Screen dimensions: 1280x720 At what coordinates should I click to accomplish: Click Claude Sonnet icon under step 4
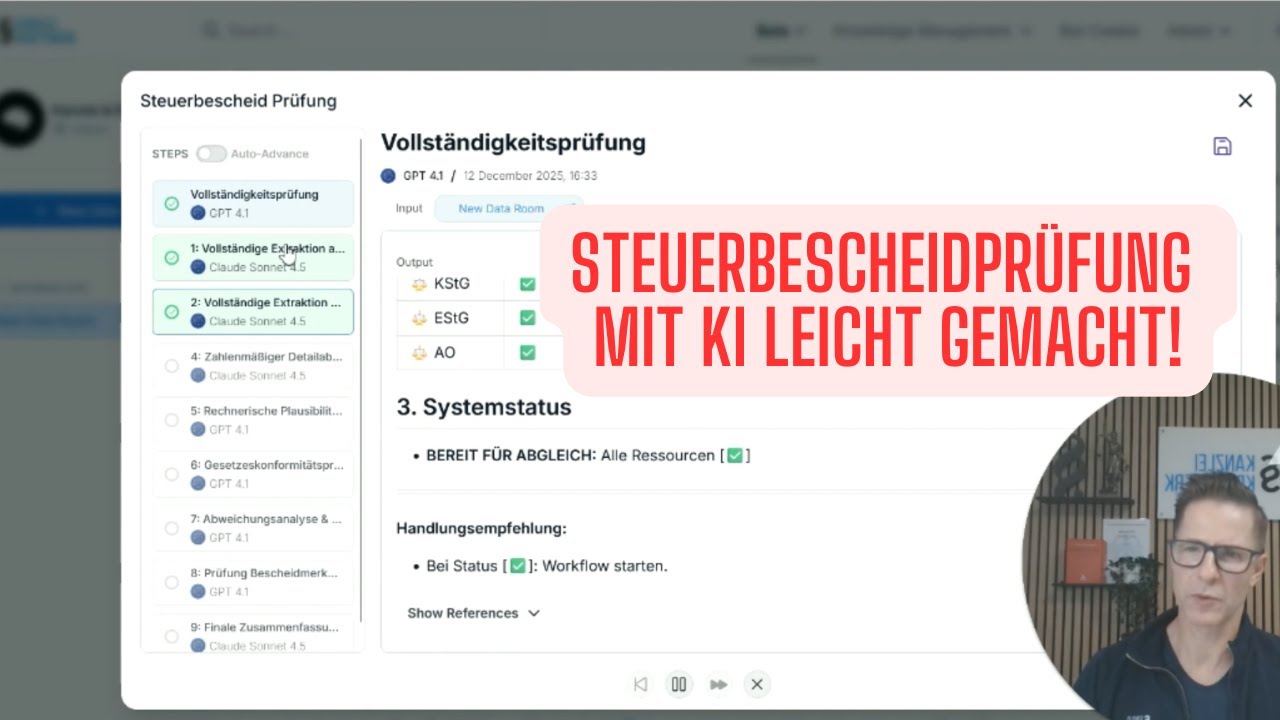(x=198, y=375)
